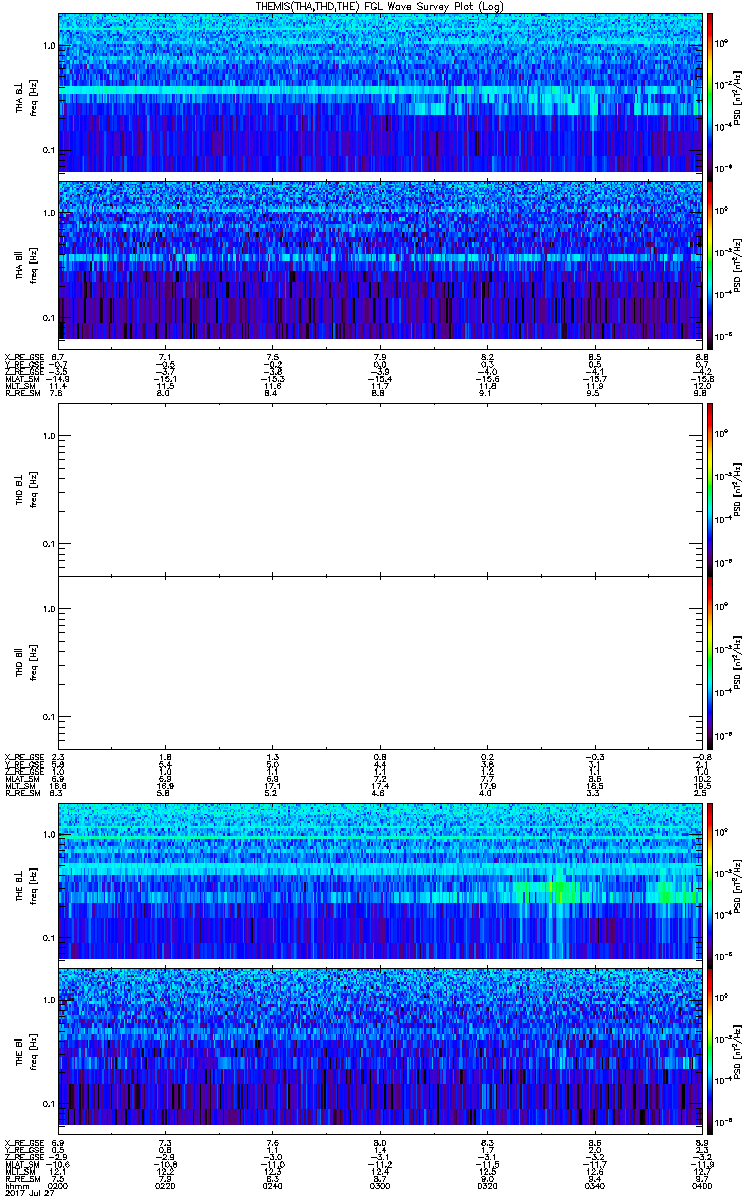Click the '0300' time tick label
This screenshot has height=1200, width=750.
pos(380,1185)
